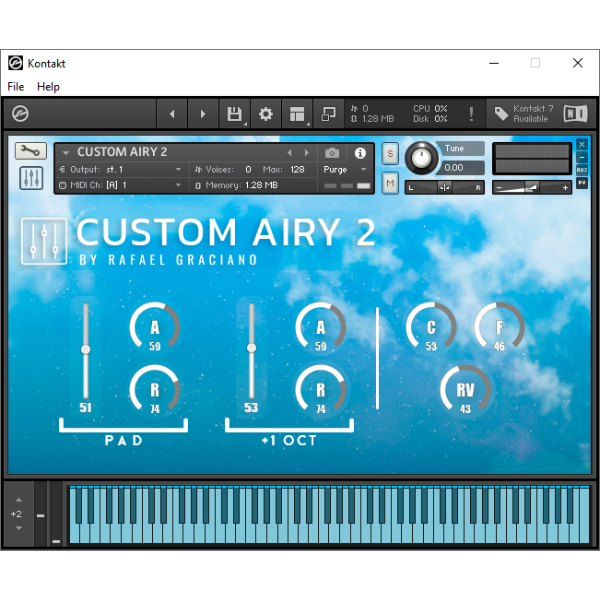Mute the instrument with M button
The height and width of the screenshot is (600, 600).
coord(390,183)
